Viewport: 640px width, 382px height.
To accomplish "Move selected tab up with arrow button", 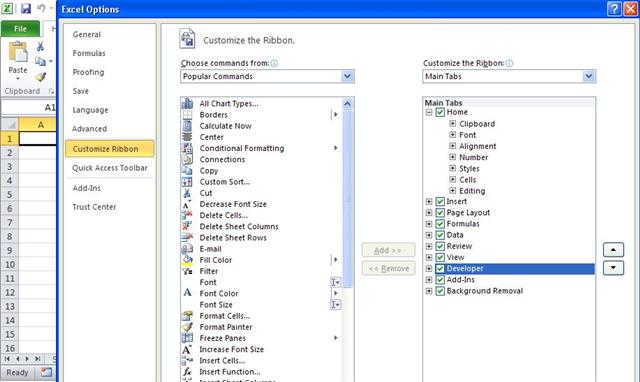I will (x=613, y=250).
